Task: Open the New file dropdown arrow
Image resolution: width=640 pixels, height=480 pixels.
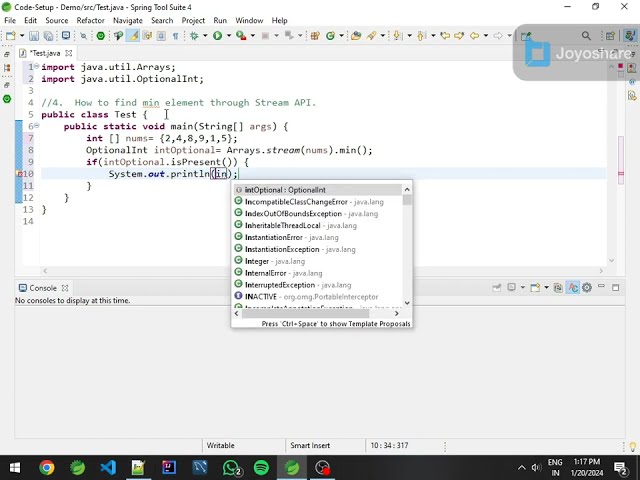Action: [x=22, y=36]
